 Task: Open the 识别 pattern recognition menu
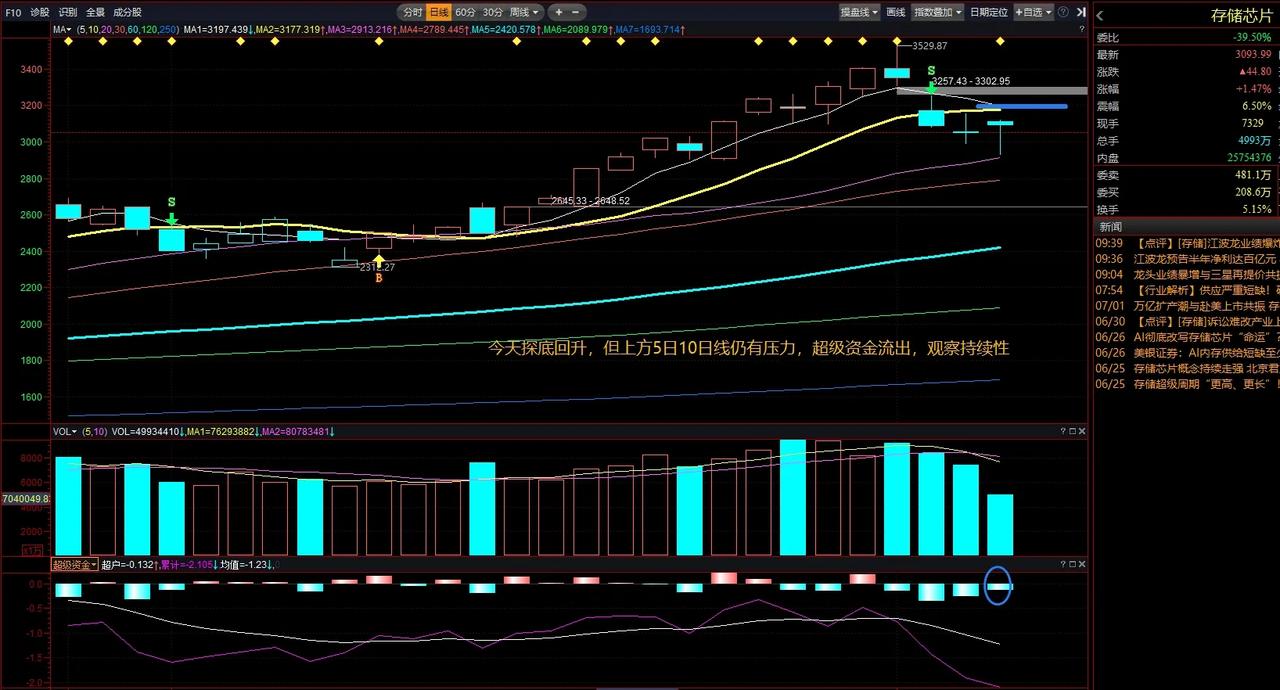coord(68,12)
